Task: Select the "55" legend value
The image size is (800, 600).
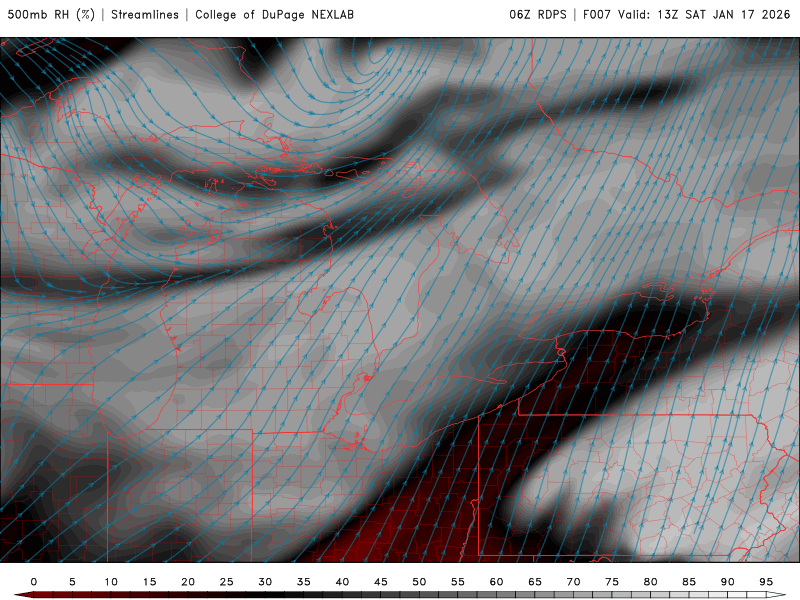Action: [458, 582]
